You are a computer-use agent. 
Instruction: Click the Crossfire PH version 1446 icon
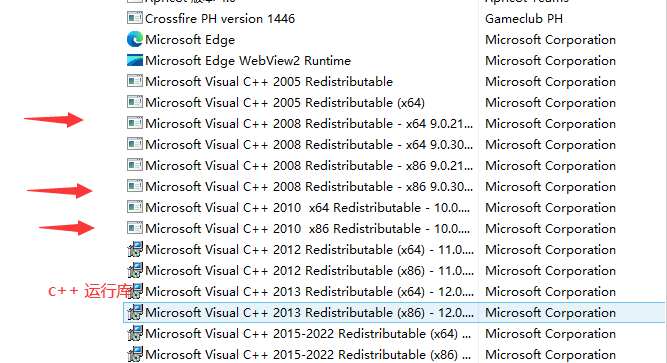tap(135, 18)
